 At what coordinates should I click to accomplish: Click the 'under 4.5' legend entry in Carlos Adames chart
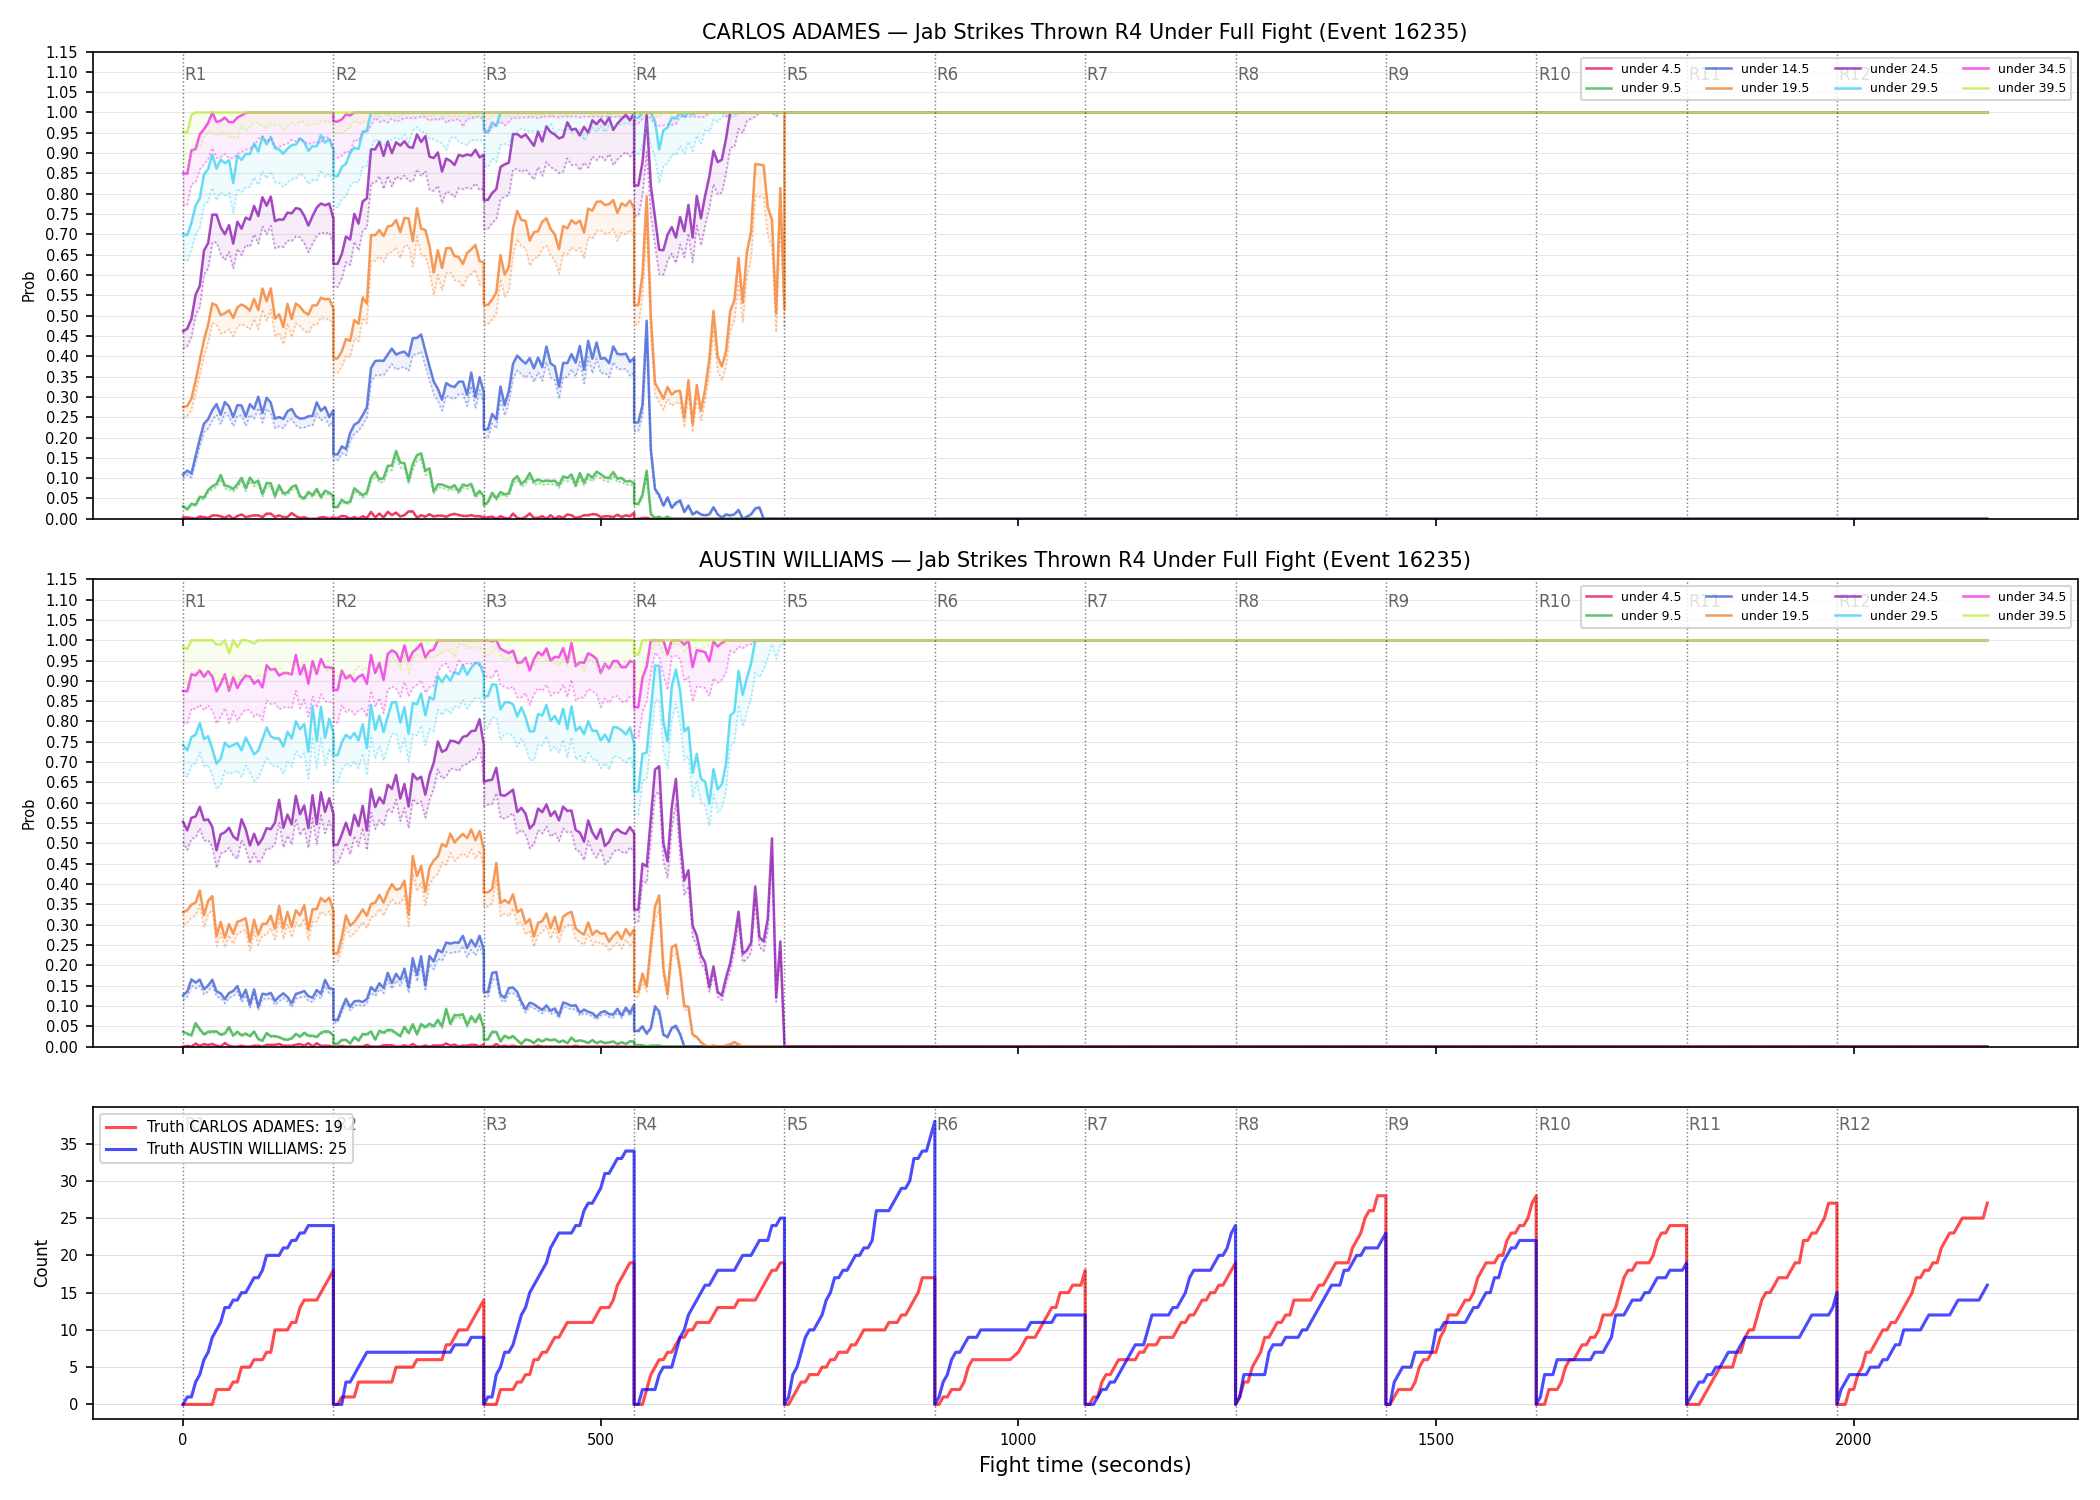tap(1634, 69)
